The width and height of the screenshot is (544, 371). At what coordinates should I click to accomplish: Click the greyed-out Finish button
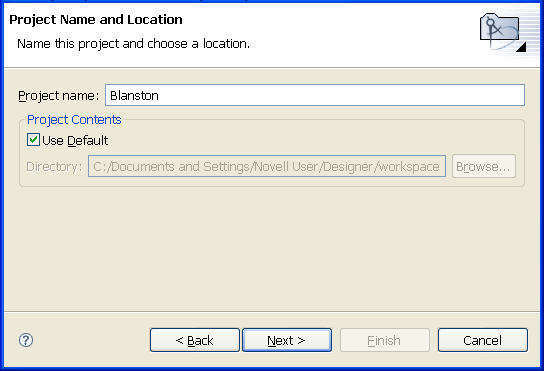[384, 340]
